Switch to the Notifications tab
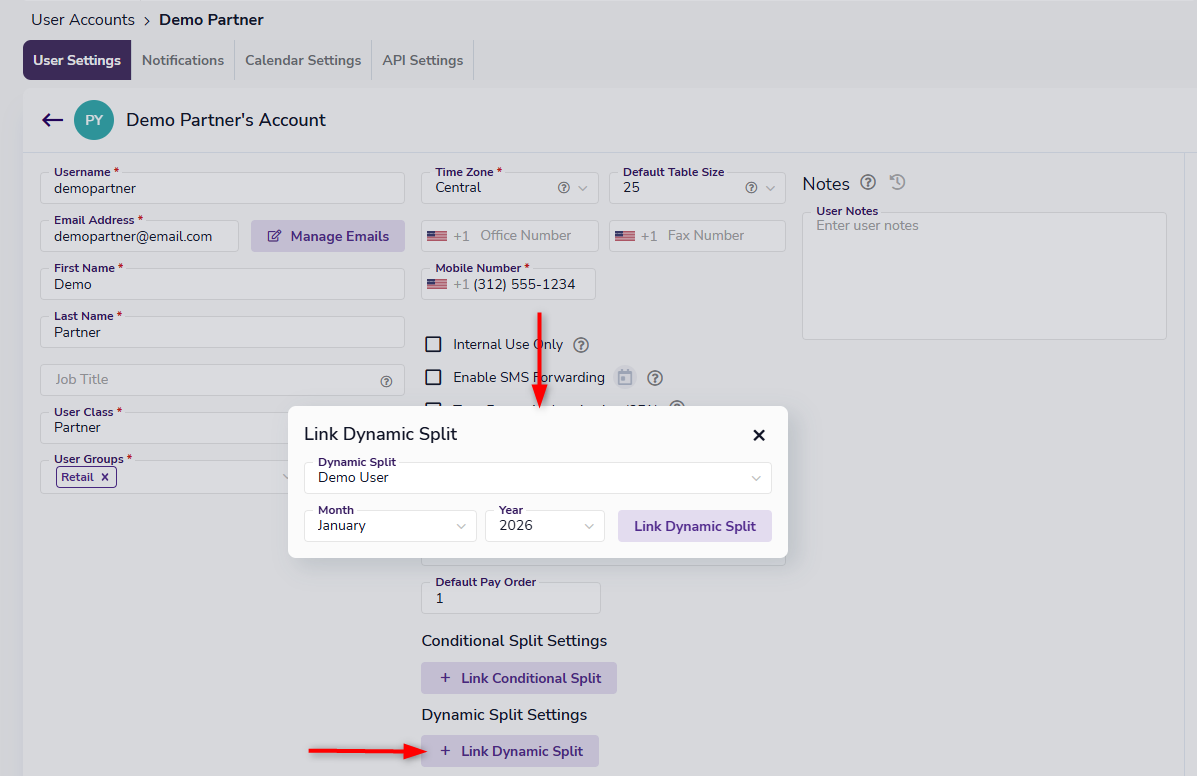 (x=183, y=60)
